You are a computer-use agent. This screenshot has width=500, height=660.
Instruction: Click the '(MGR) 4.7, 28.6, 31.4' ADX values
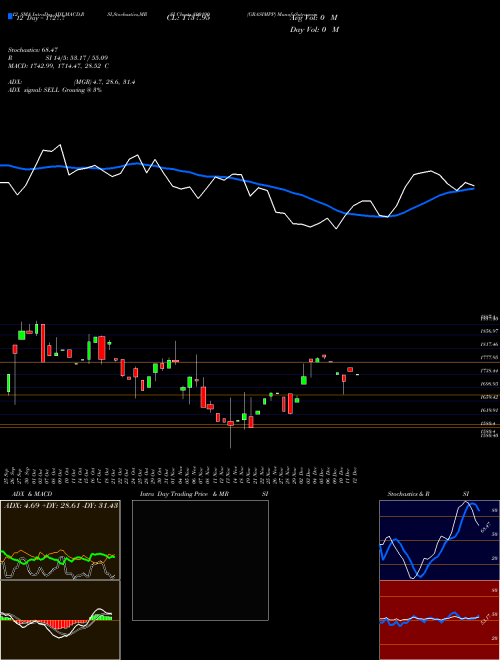coord(104,82)
